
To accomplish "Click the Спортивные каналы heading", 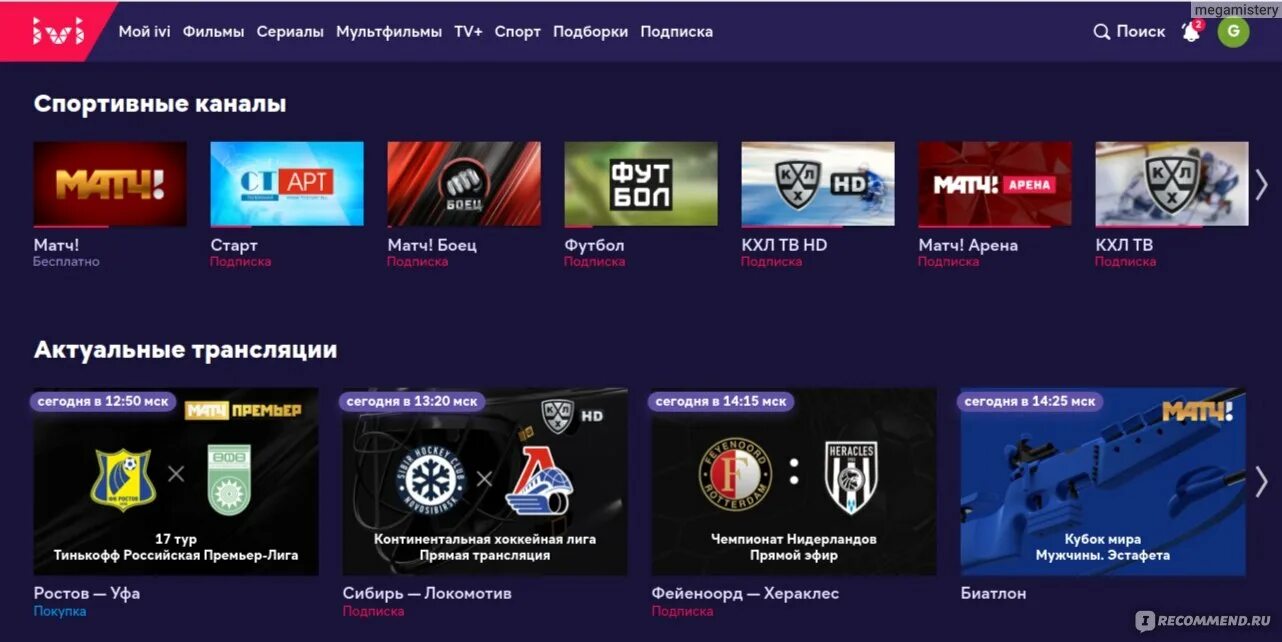I will coord(160,104).
